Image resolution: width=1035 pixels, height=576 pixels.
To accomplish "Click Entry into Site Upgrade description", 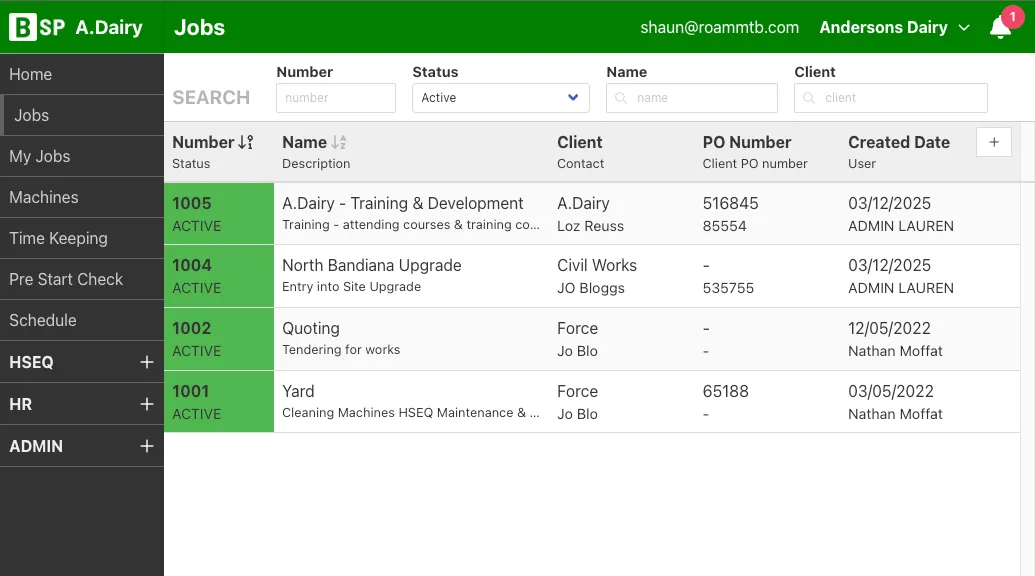I will [351, 286].
